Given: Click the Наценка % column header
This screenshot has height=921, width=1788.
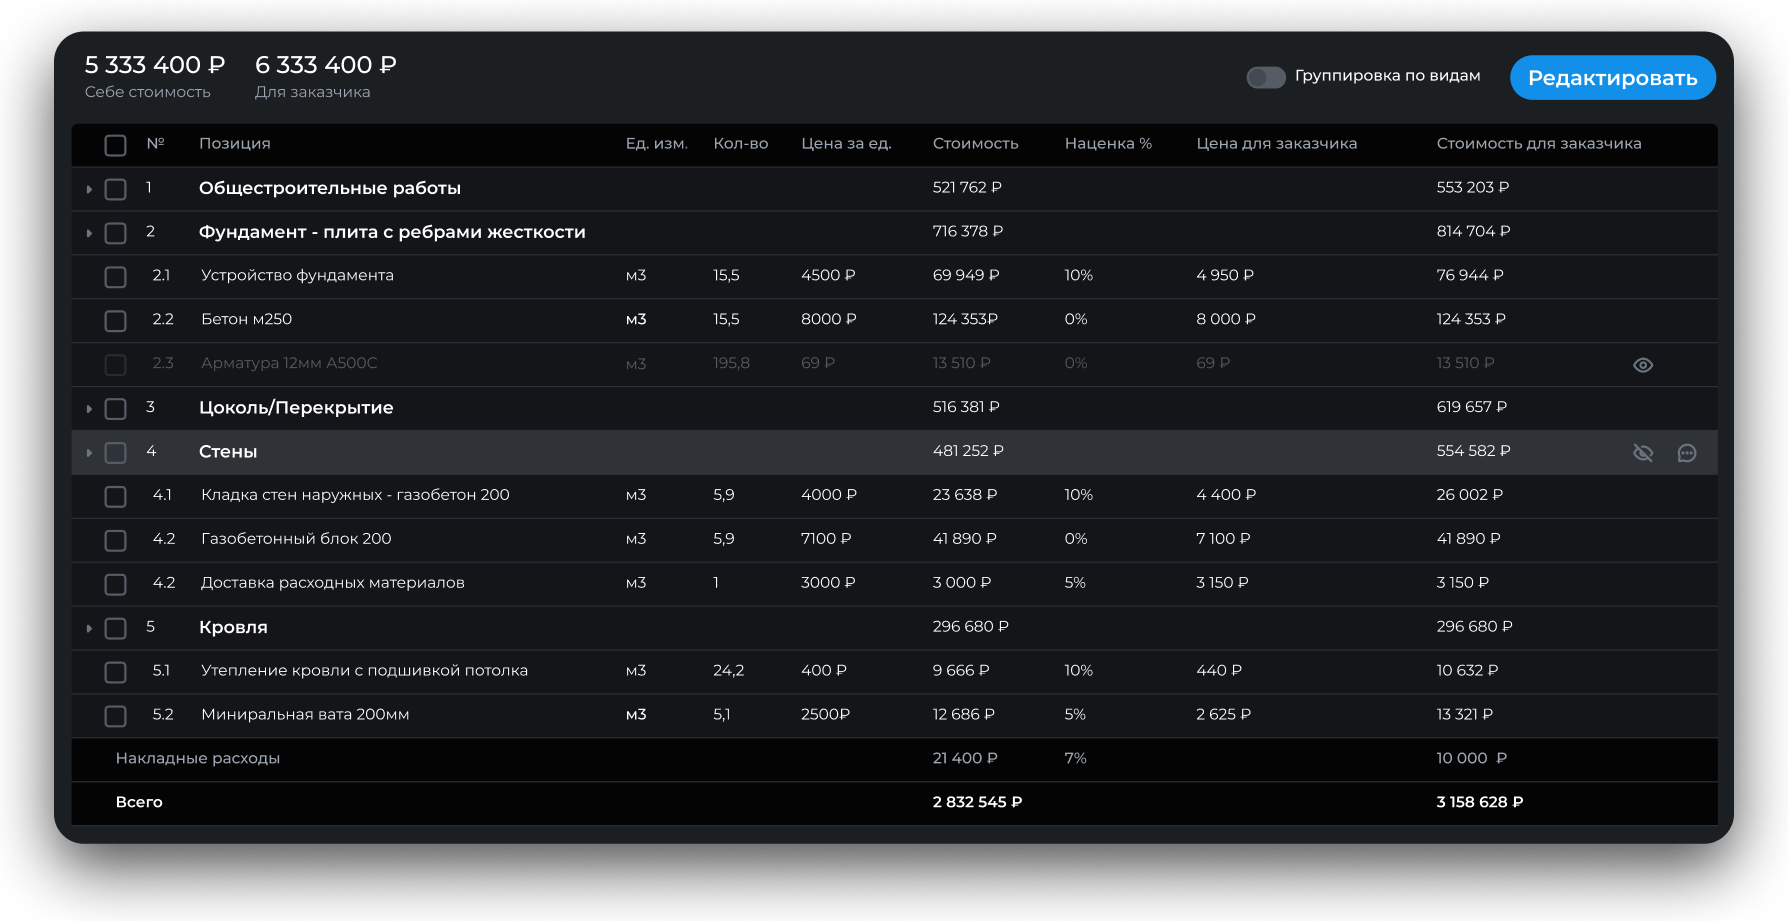Looking at the screenshot, I should pos(1107,144).
